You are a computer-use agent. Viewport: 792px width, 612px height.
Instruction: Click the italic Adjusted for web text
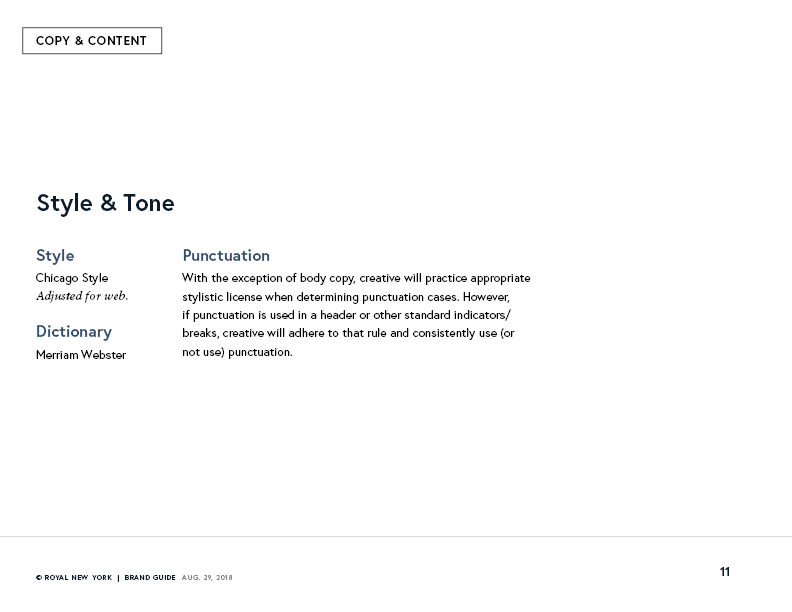(x=82, y=296)
